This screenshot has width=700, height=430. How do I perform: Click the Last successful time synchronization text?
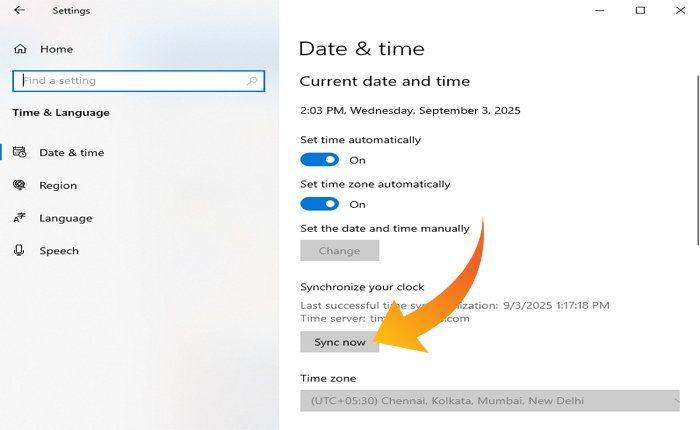click(454, 305)
